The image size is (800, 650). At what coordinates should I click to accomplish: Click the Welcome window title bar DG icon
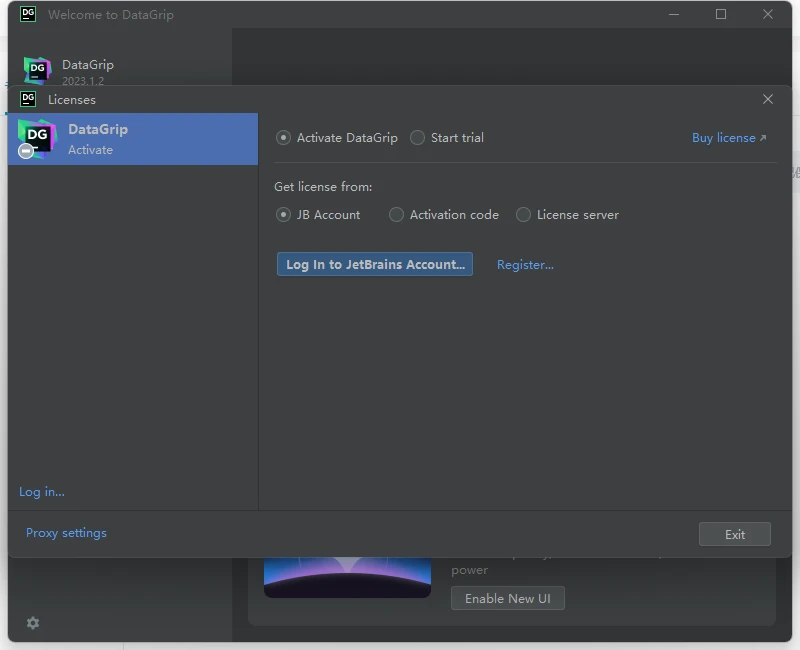tap(28, 14)
